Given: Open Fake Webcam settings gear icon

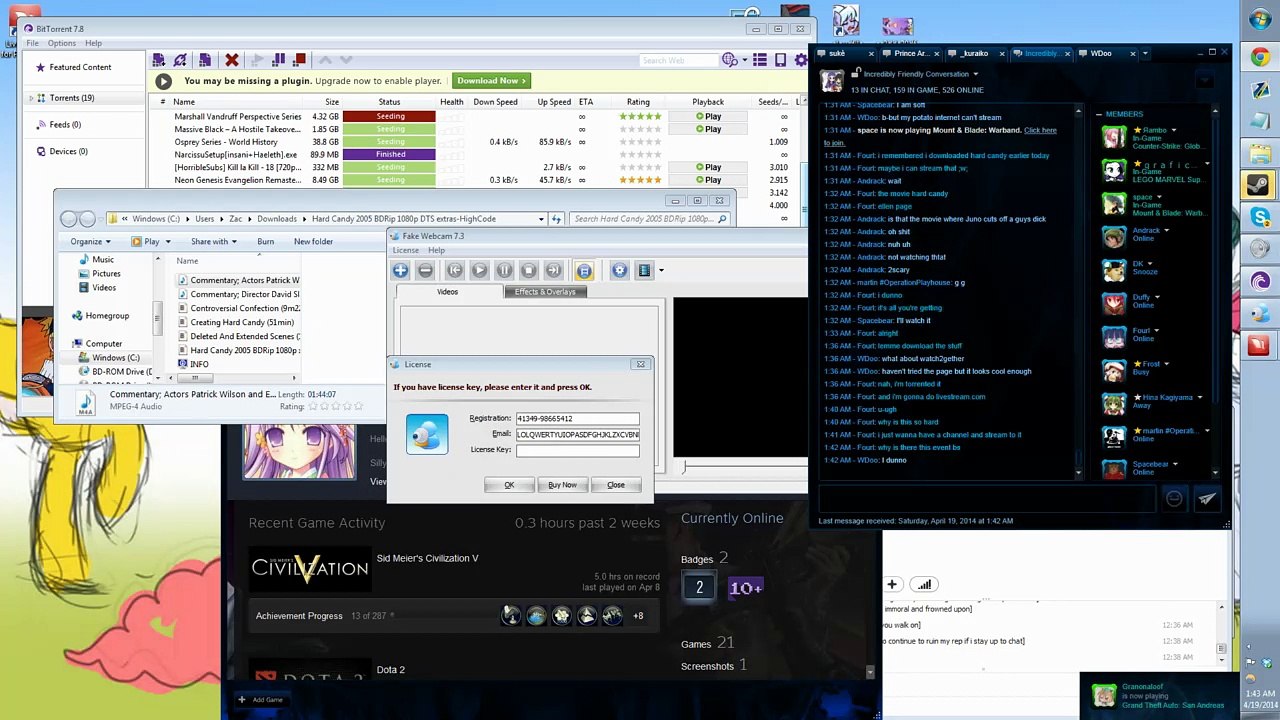Looking at the screenshot, I should tap(619, 270).
